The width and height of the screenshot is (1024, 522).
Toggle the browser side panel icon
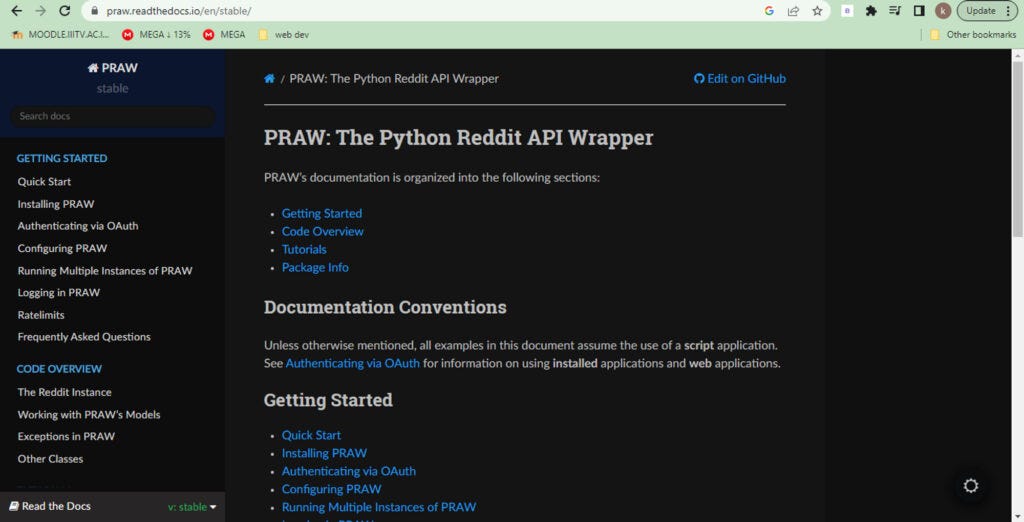pos(919,11)
